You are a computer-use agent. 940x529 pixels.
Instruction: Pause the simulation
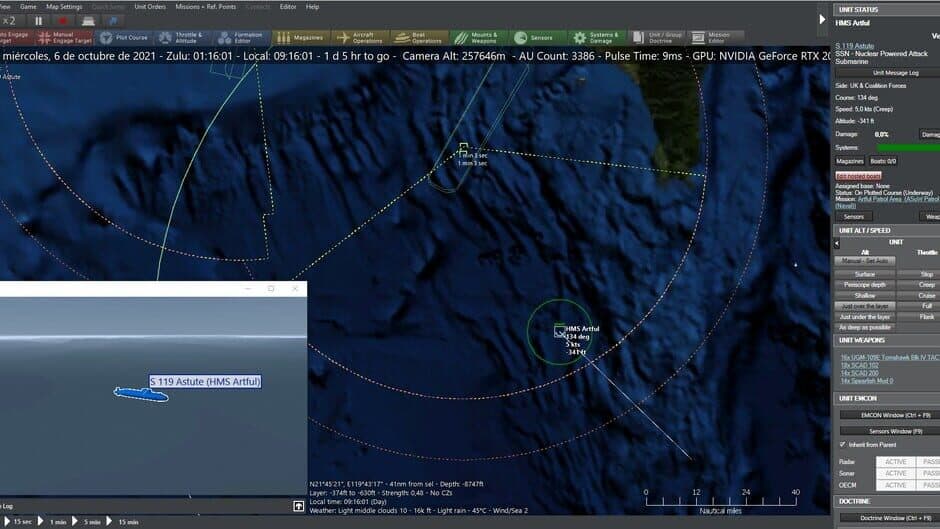pyautogui.click(x=39, y=21)
